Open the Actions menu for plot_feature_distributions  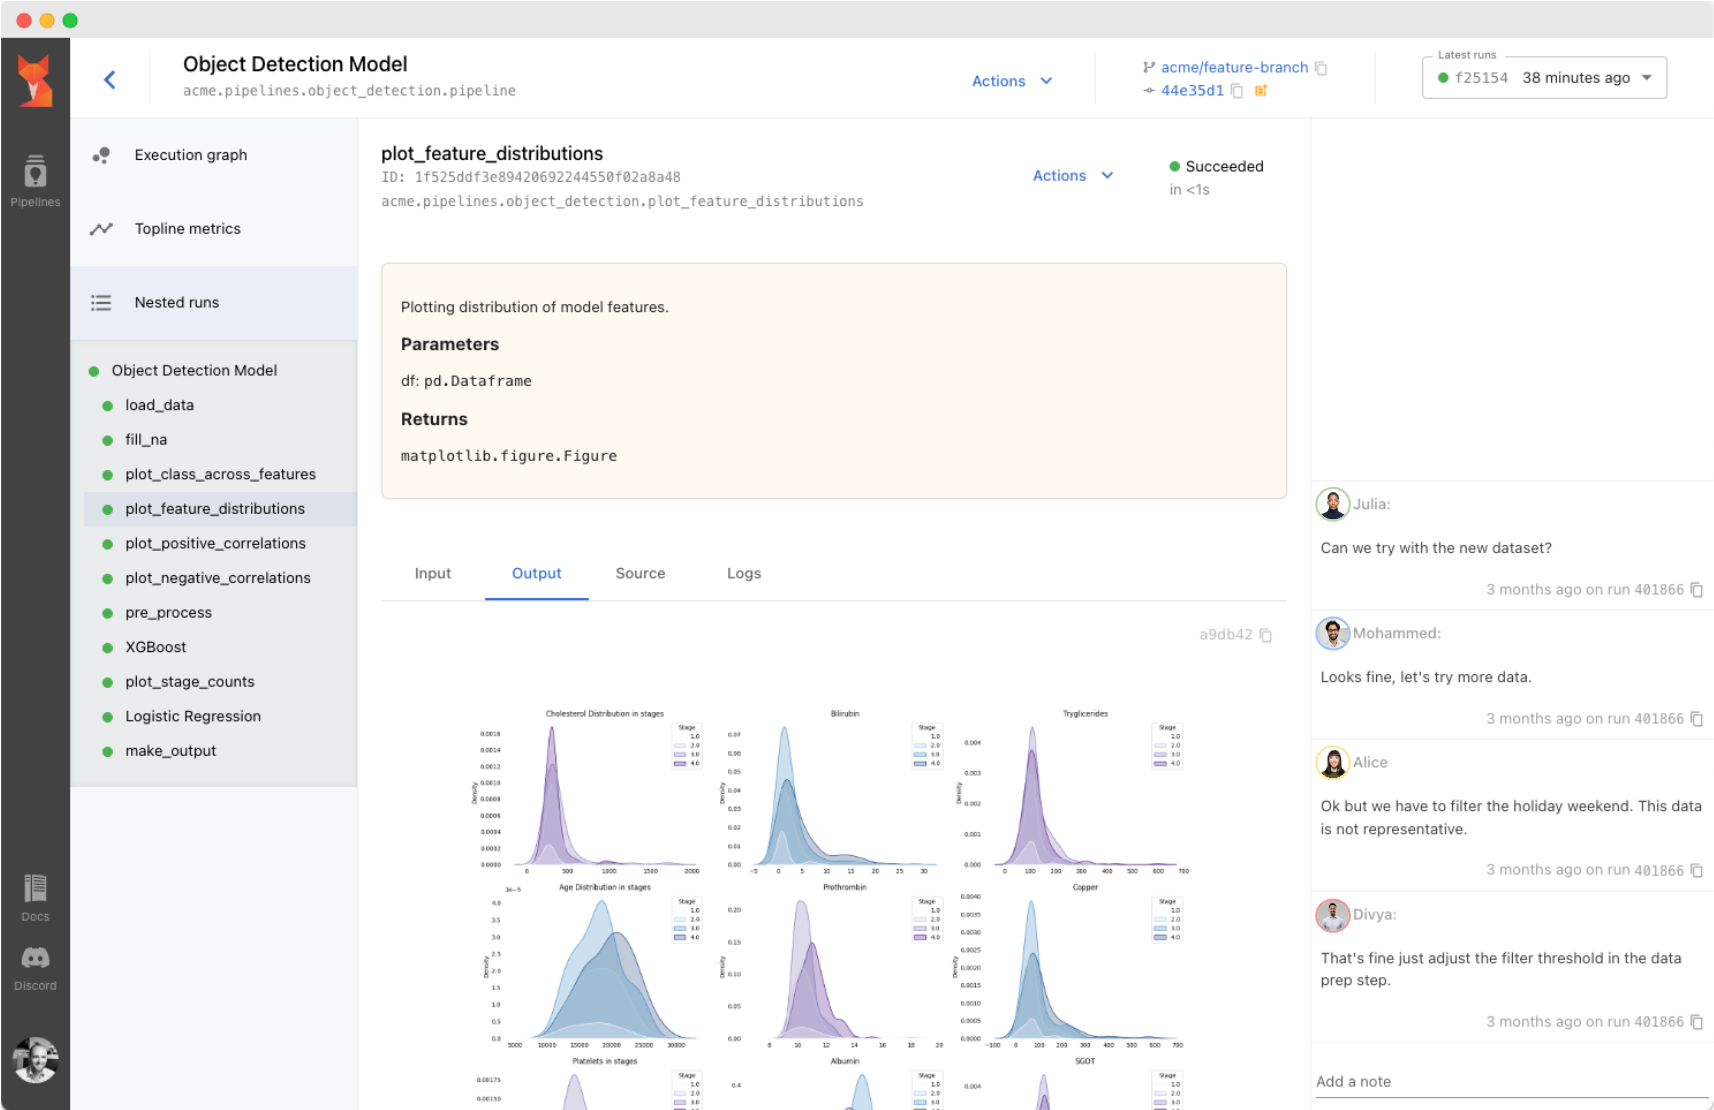[x=1072, y=175]
